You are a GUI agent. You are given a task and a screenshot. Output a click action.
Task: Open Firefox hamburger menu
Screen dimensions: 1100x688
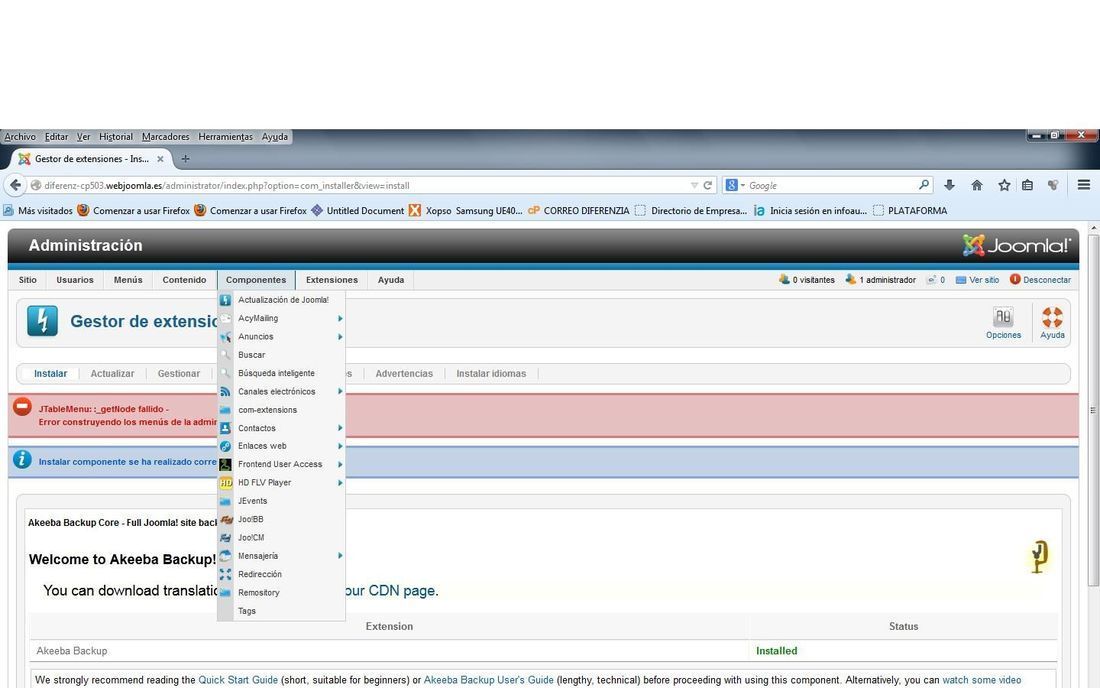1083,185
